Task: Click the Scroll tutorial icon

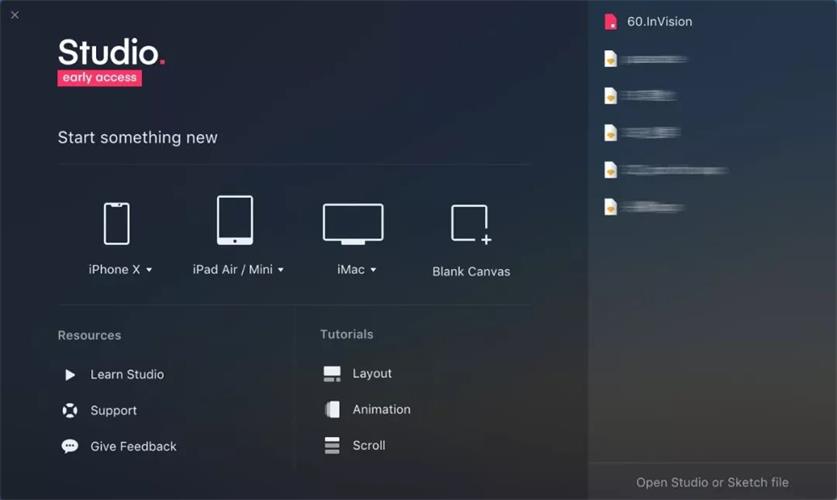Action: coord(332,445)
